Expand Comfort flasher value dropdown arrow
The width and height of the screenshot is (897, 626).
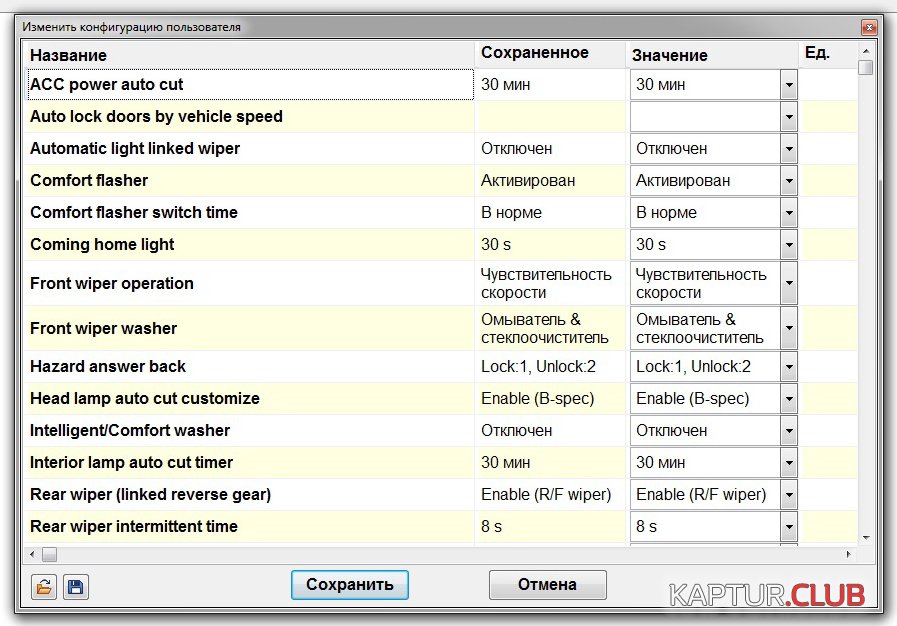point(789,181)
